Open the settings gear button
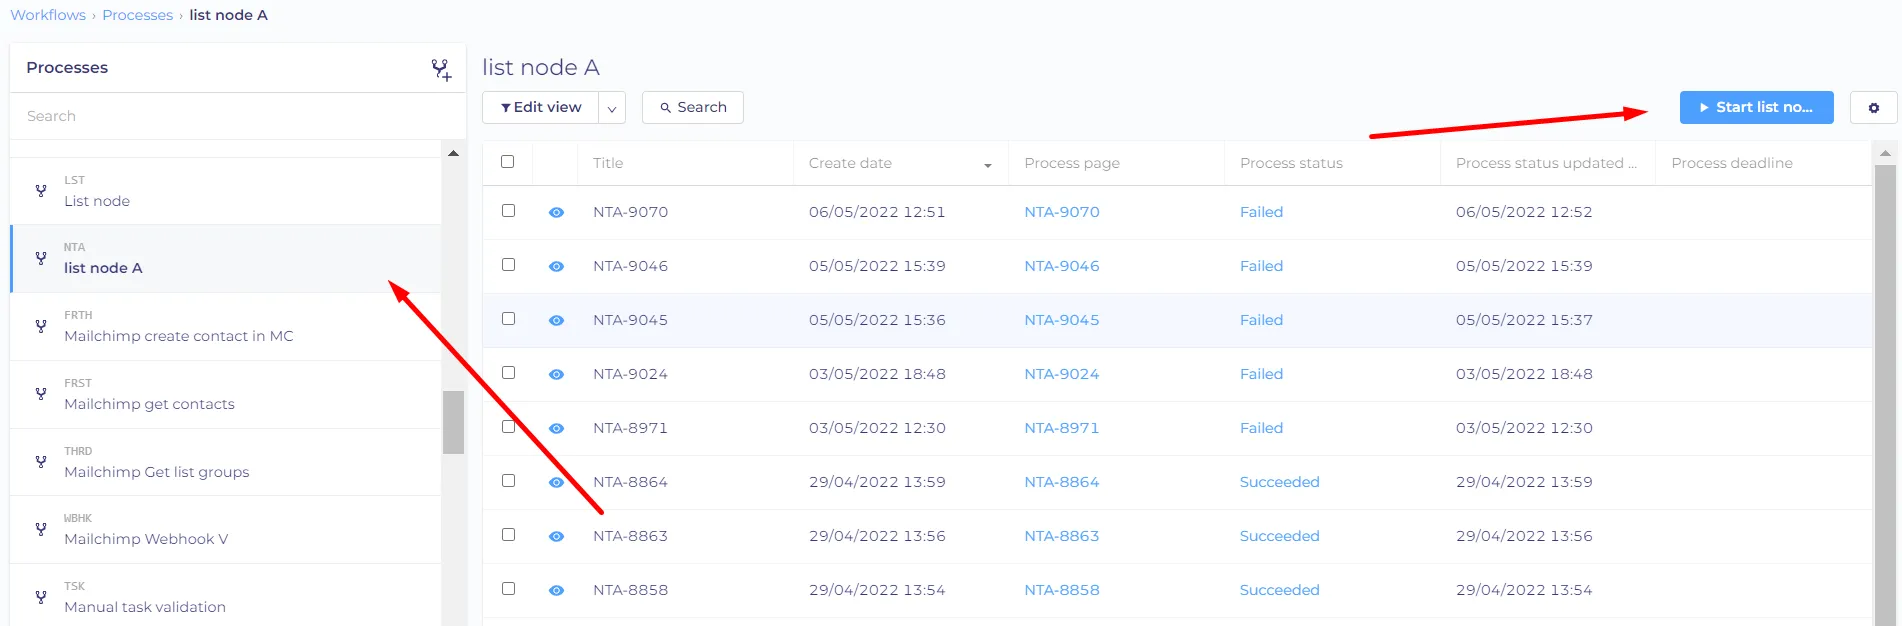 [x=1873, y=107]
